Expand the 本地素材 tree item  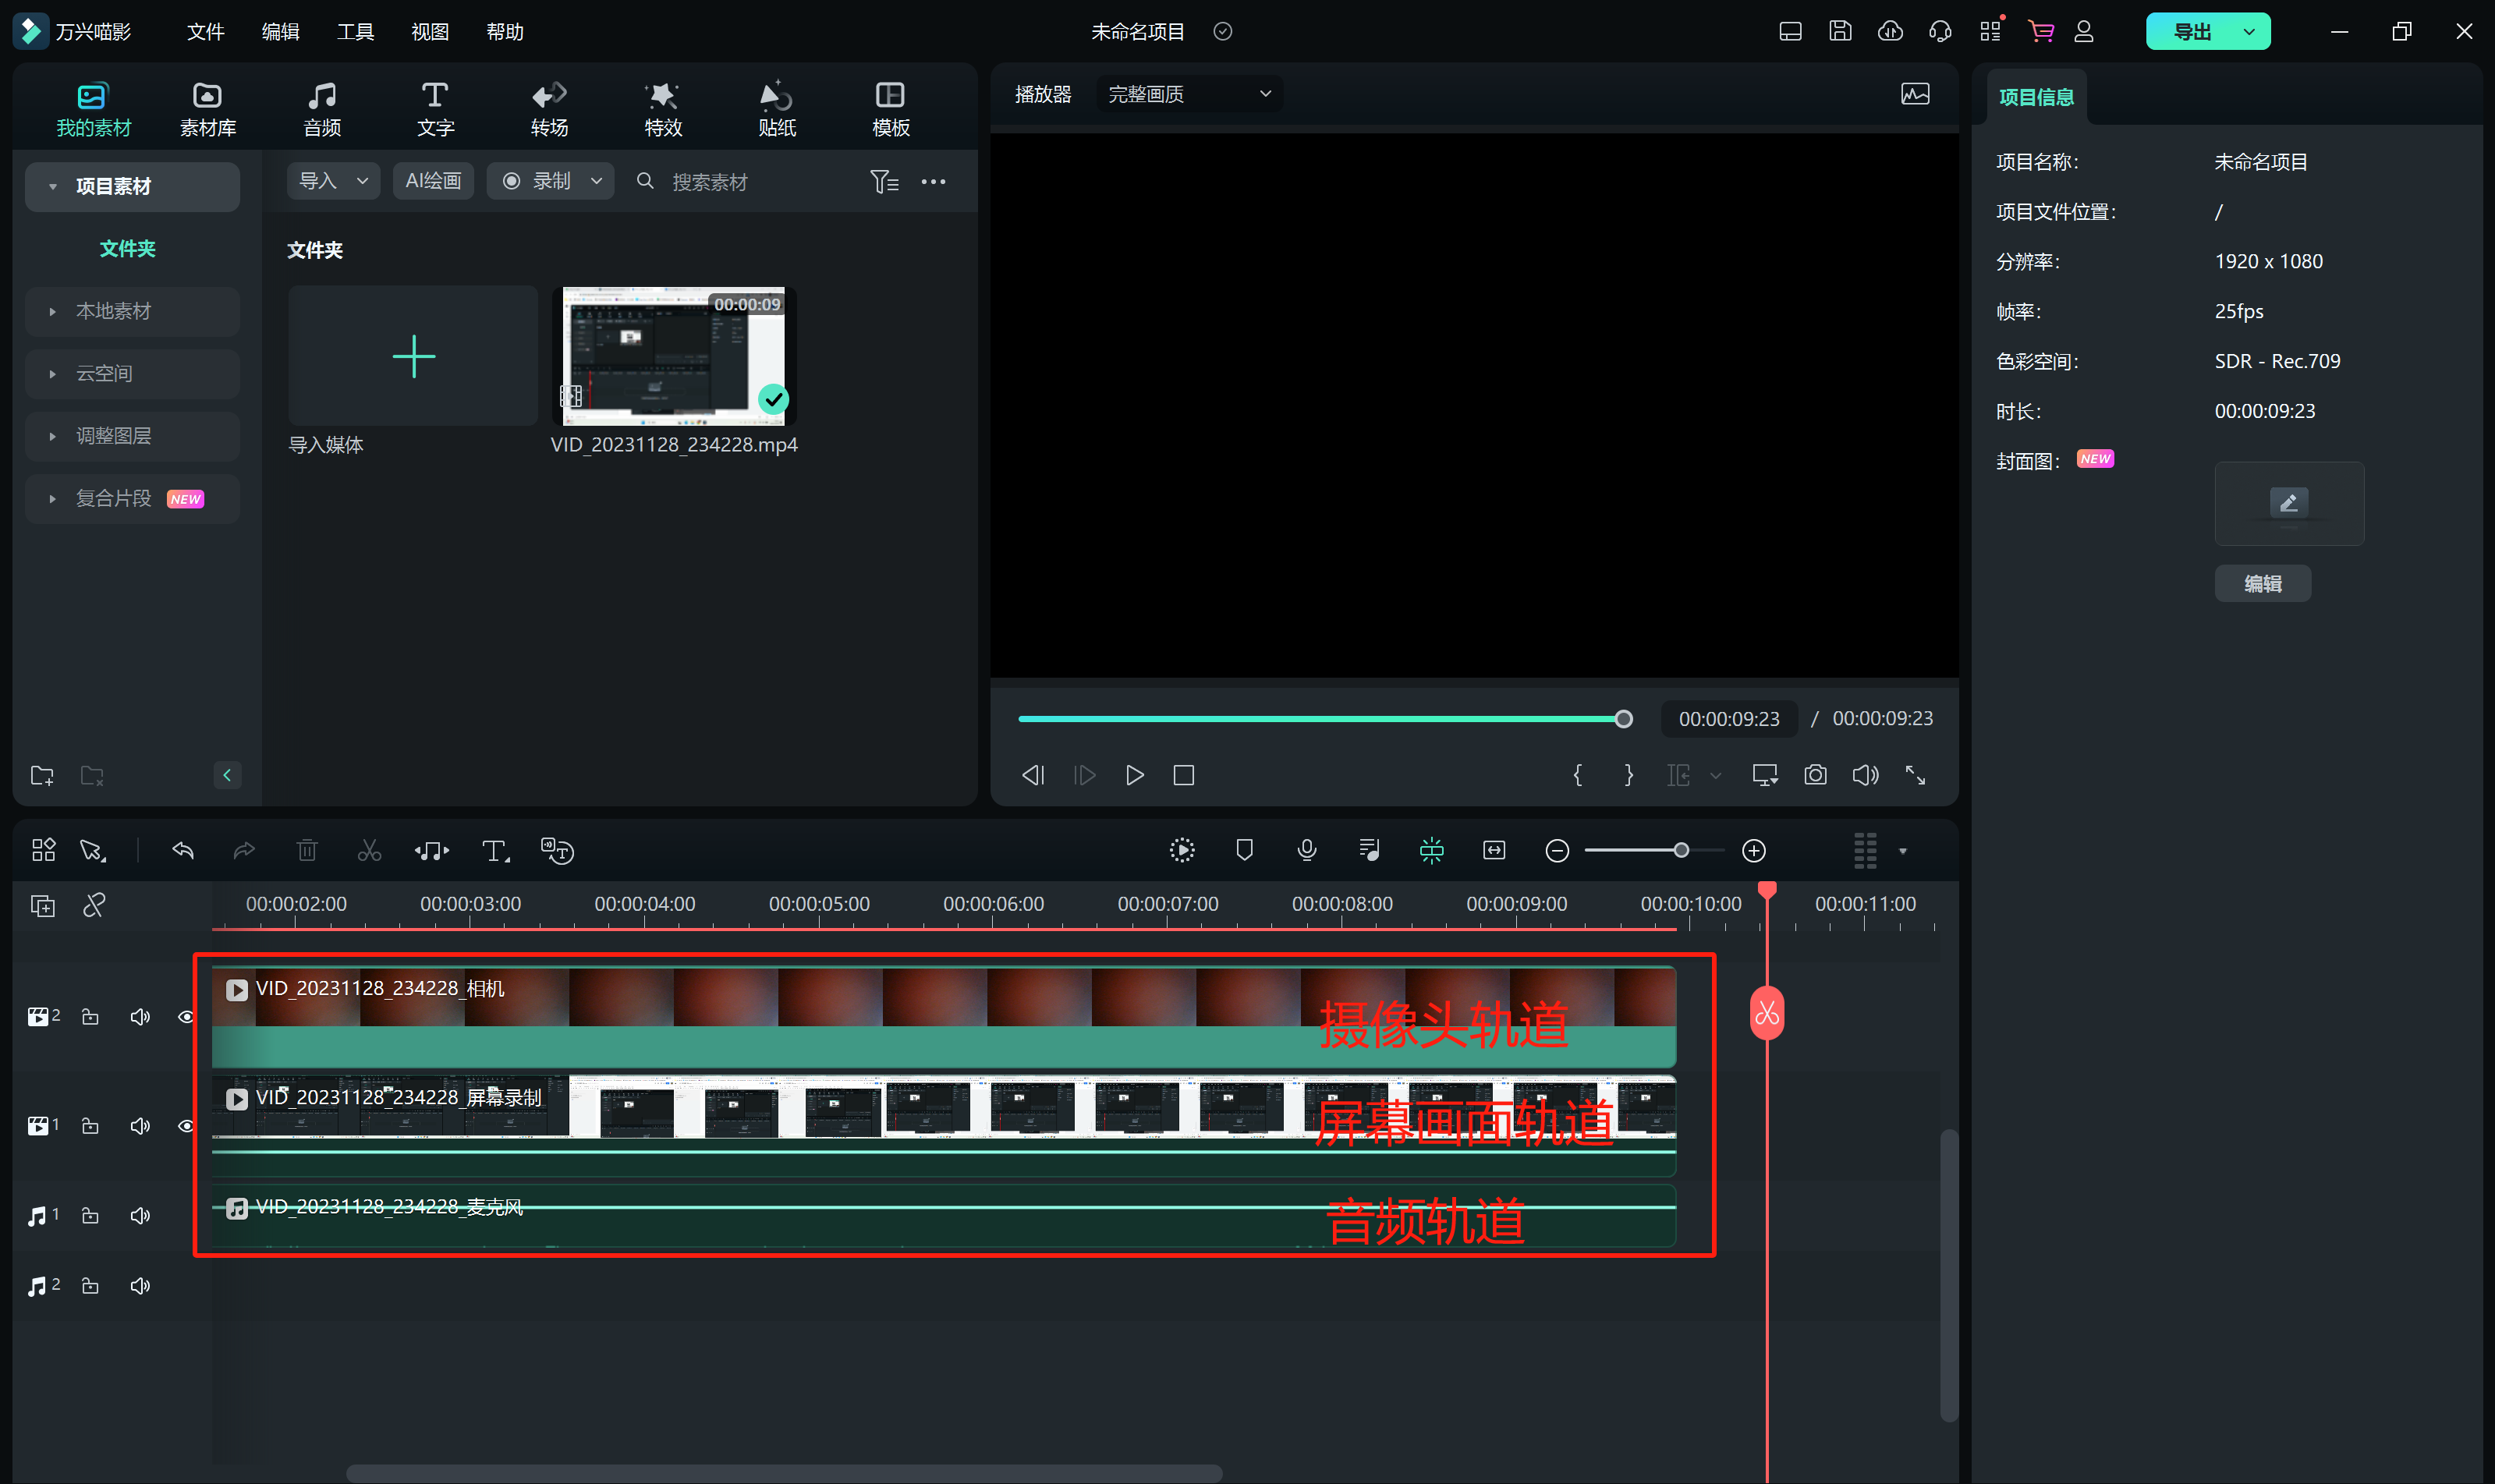53,311
